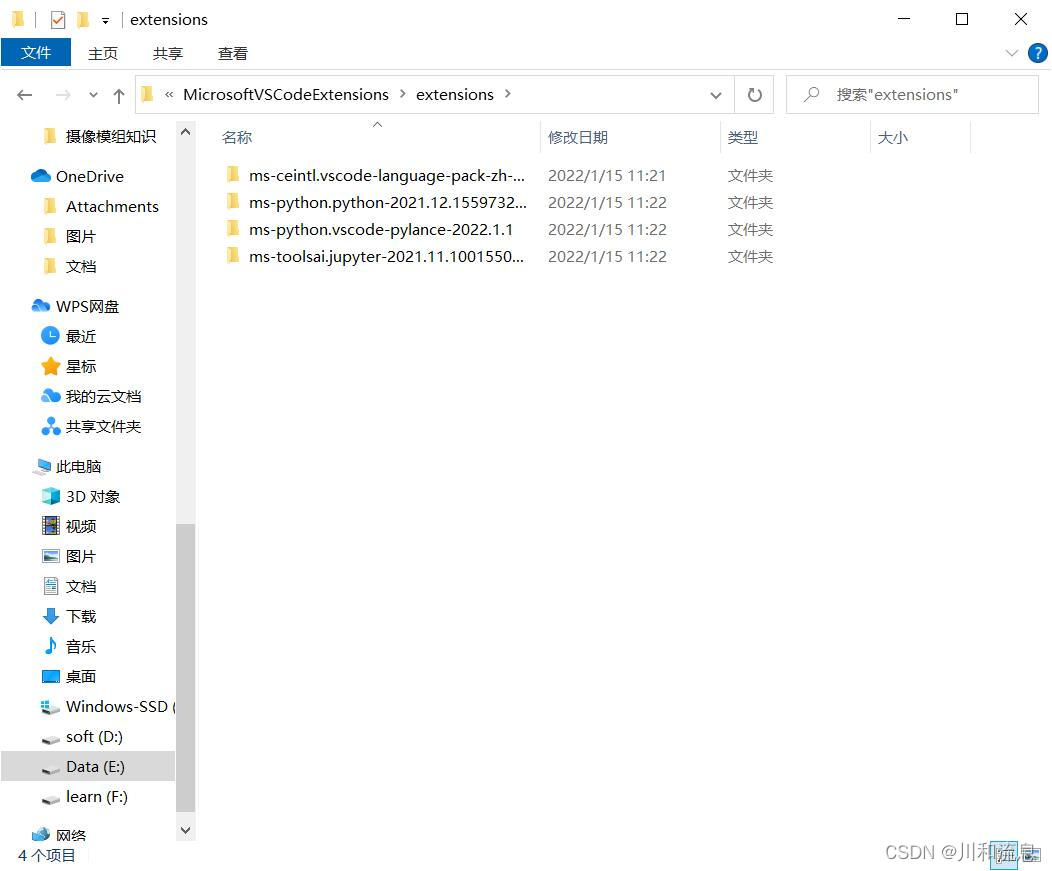Select ms-python.vscode-pylance-2022.1.1 folder

point(380,229)
